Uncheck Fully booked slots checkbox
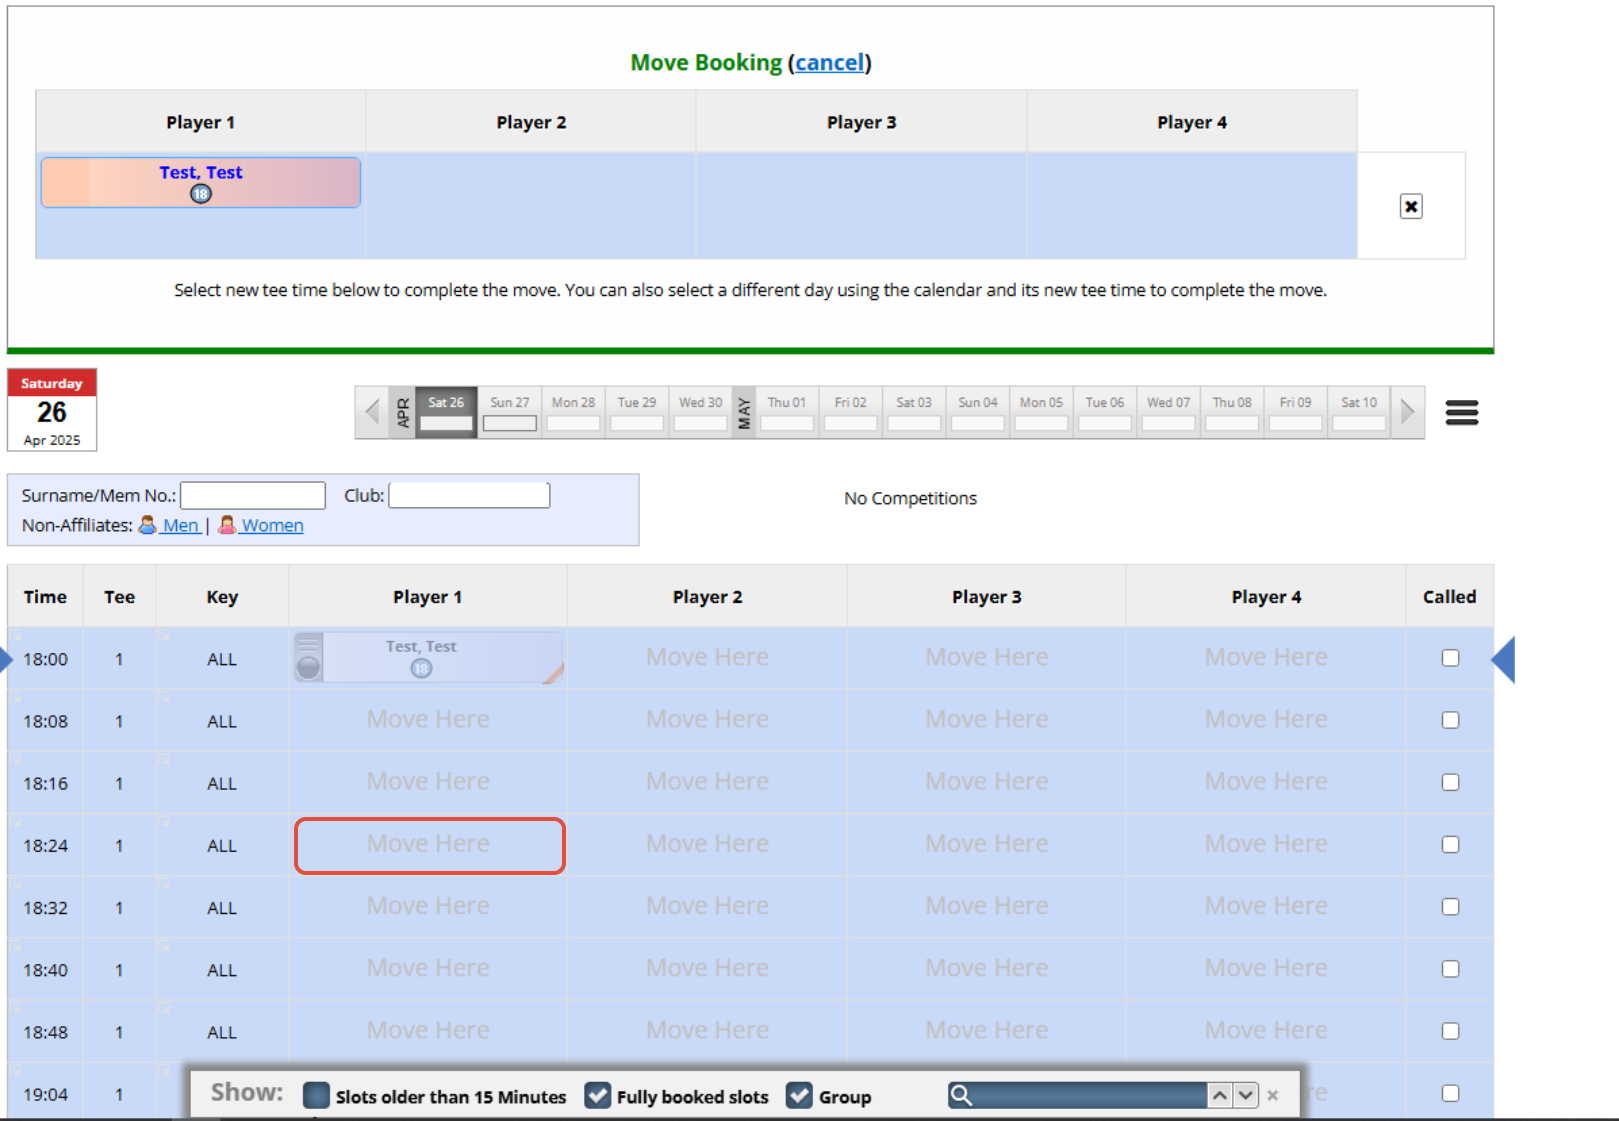The image size is (1619, 1121). pos(598,1095)
